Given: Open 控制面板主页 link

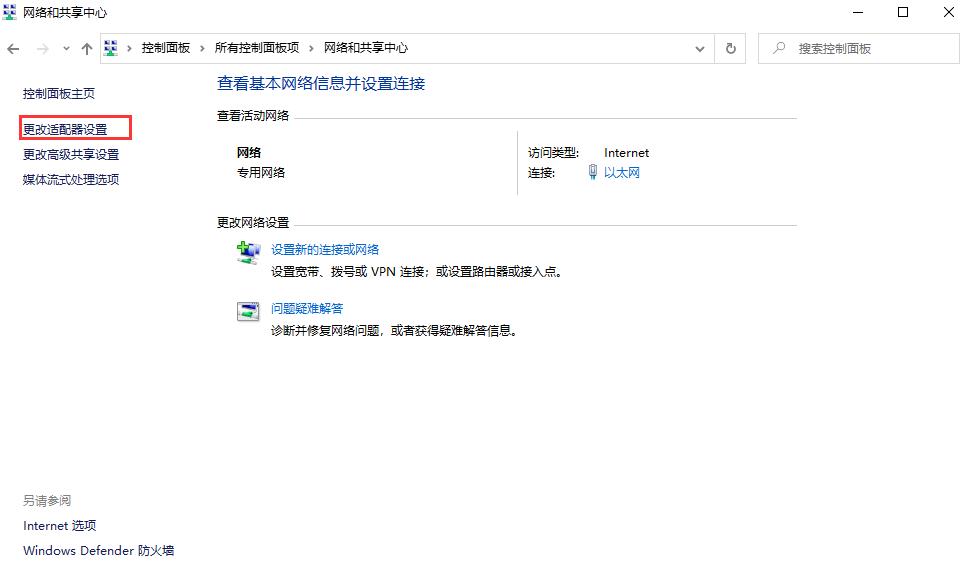Looking at the screenshot, I should click(59, 94).
